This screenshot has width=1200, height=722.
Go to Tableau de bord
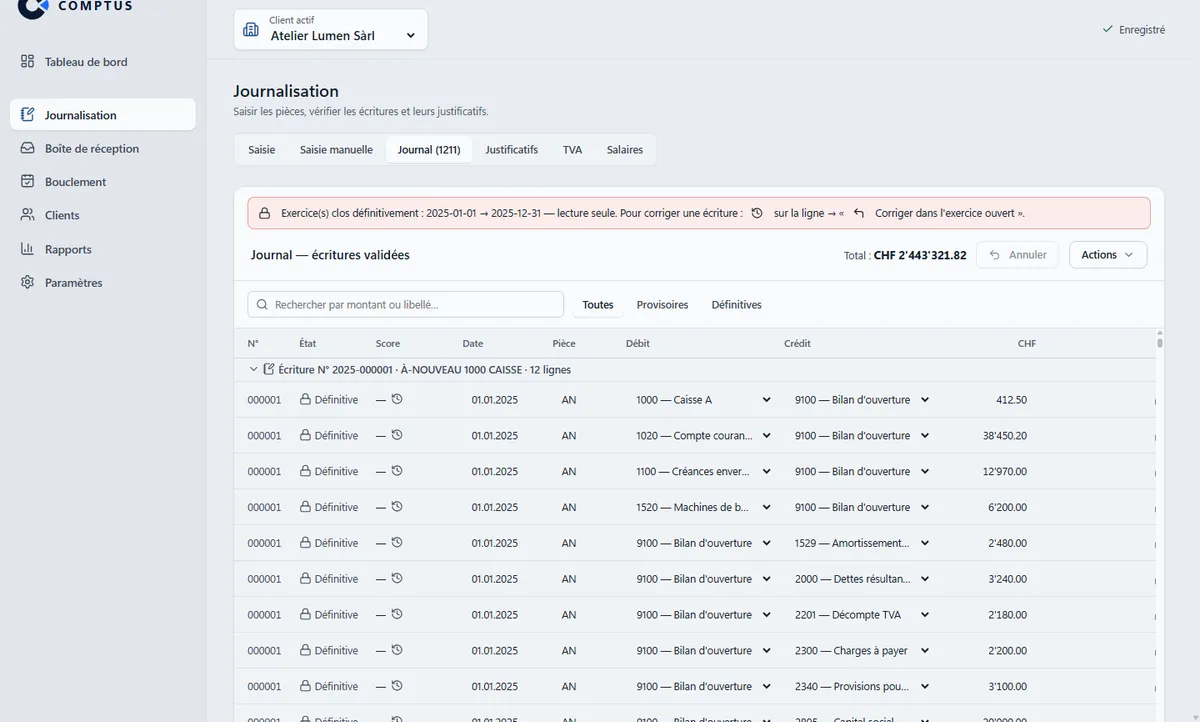point(103,61)
